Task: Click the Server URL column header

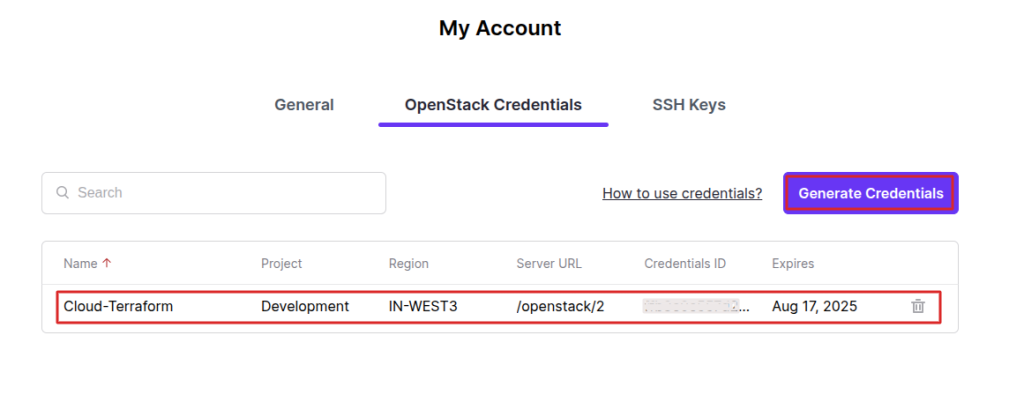Action: pos(549,264)
